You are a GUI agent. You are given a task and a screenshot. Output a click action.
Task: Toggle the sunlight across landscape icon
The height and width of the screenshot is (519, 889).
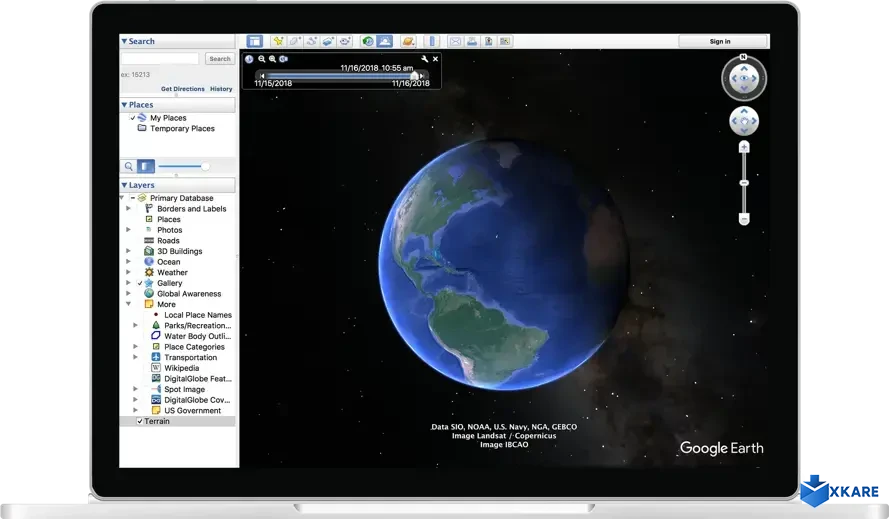click(385, 41)
